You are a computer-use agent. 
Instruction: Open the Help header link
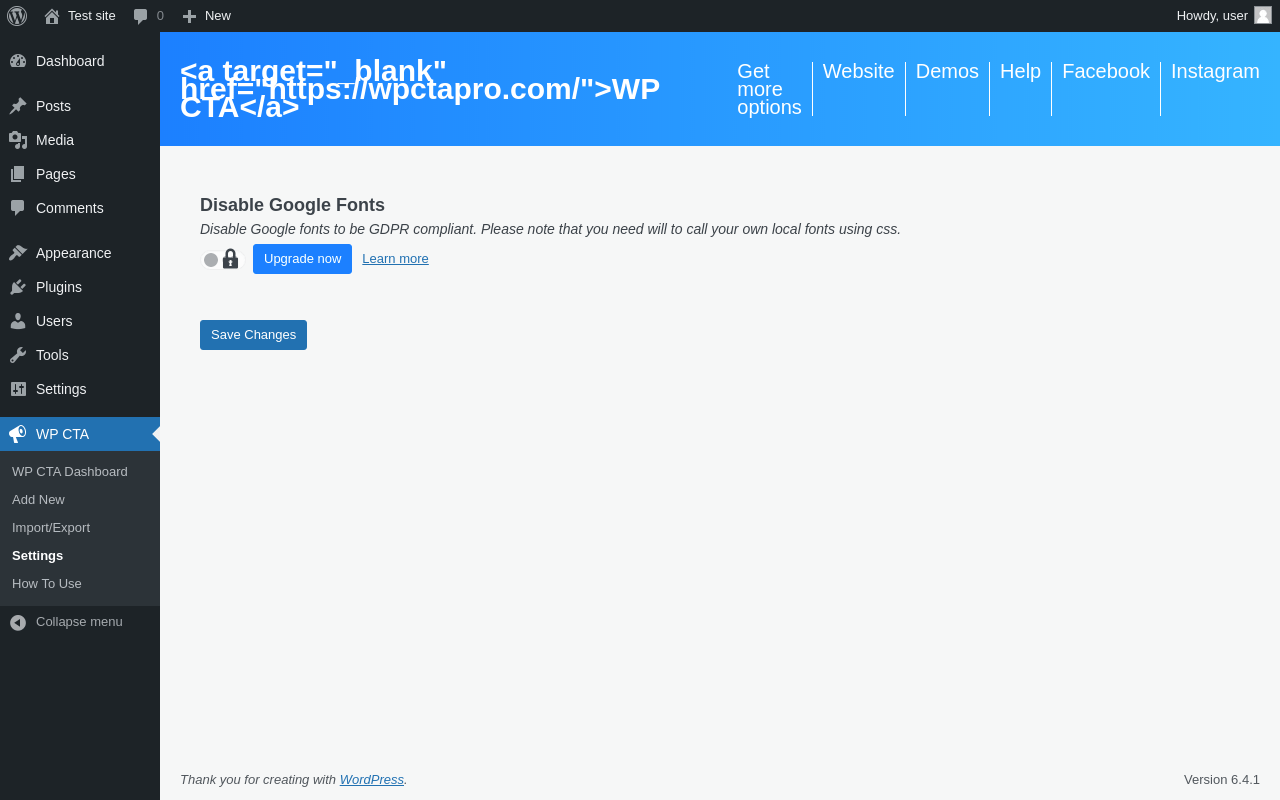coord(1020,71)
